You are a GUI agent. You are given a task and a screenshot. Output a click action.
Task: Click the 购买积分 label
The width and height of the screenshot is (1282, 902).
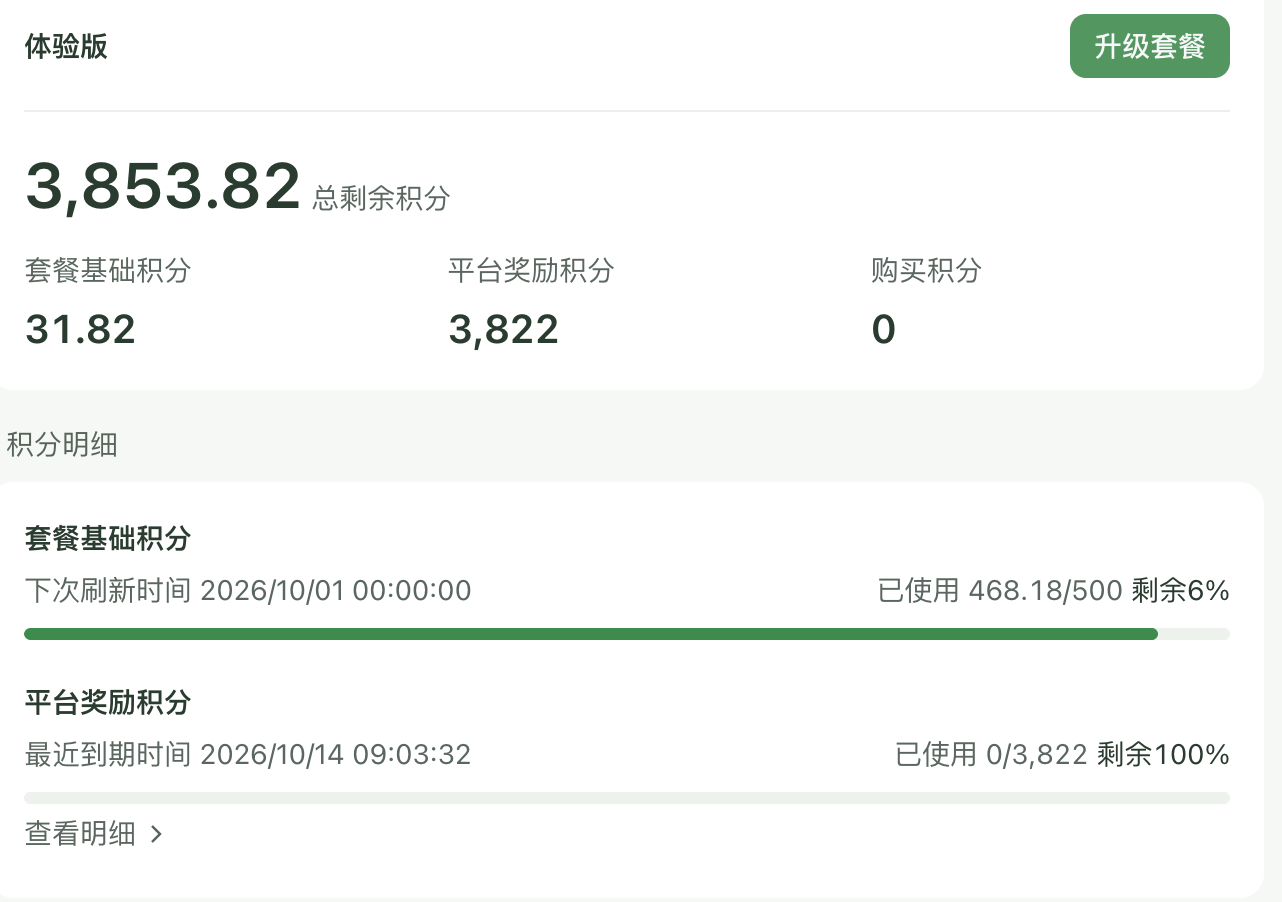(926, 270)
